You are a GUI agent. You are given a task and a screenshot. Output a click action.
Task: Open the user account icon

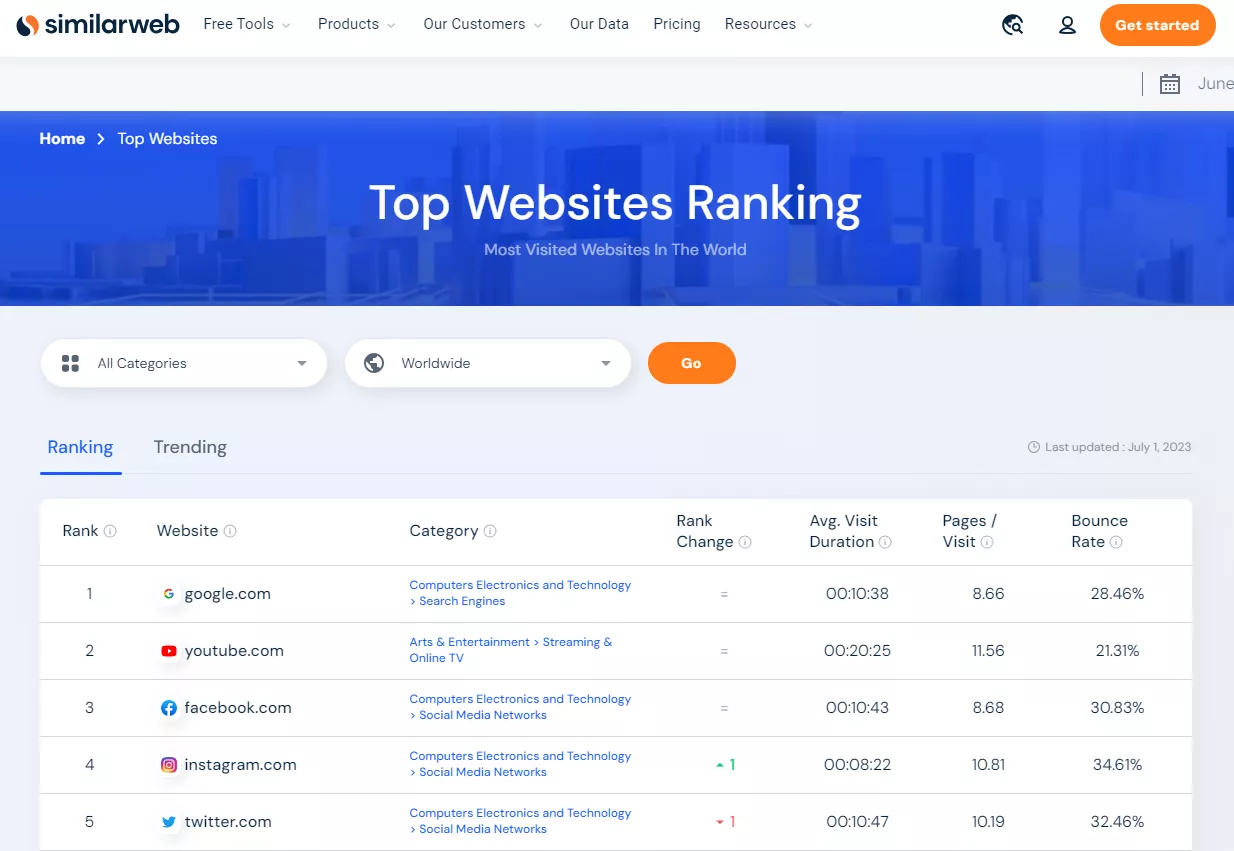click(x=1067, y=25)
